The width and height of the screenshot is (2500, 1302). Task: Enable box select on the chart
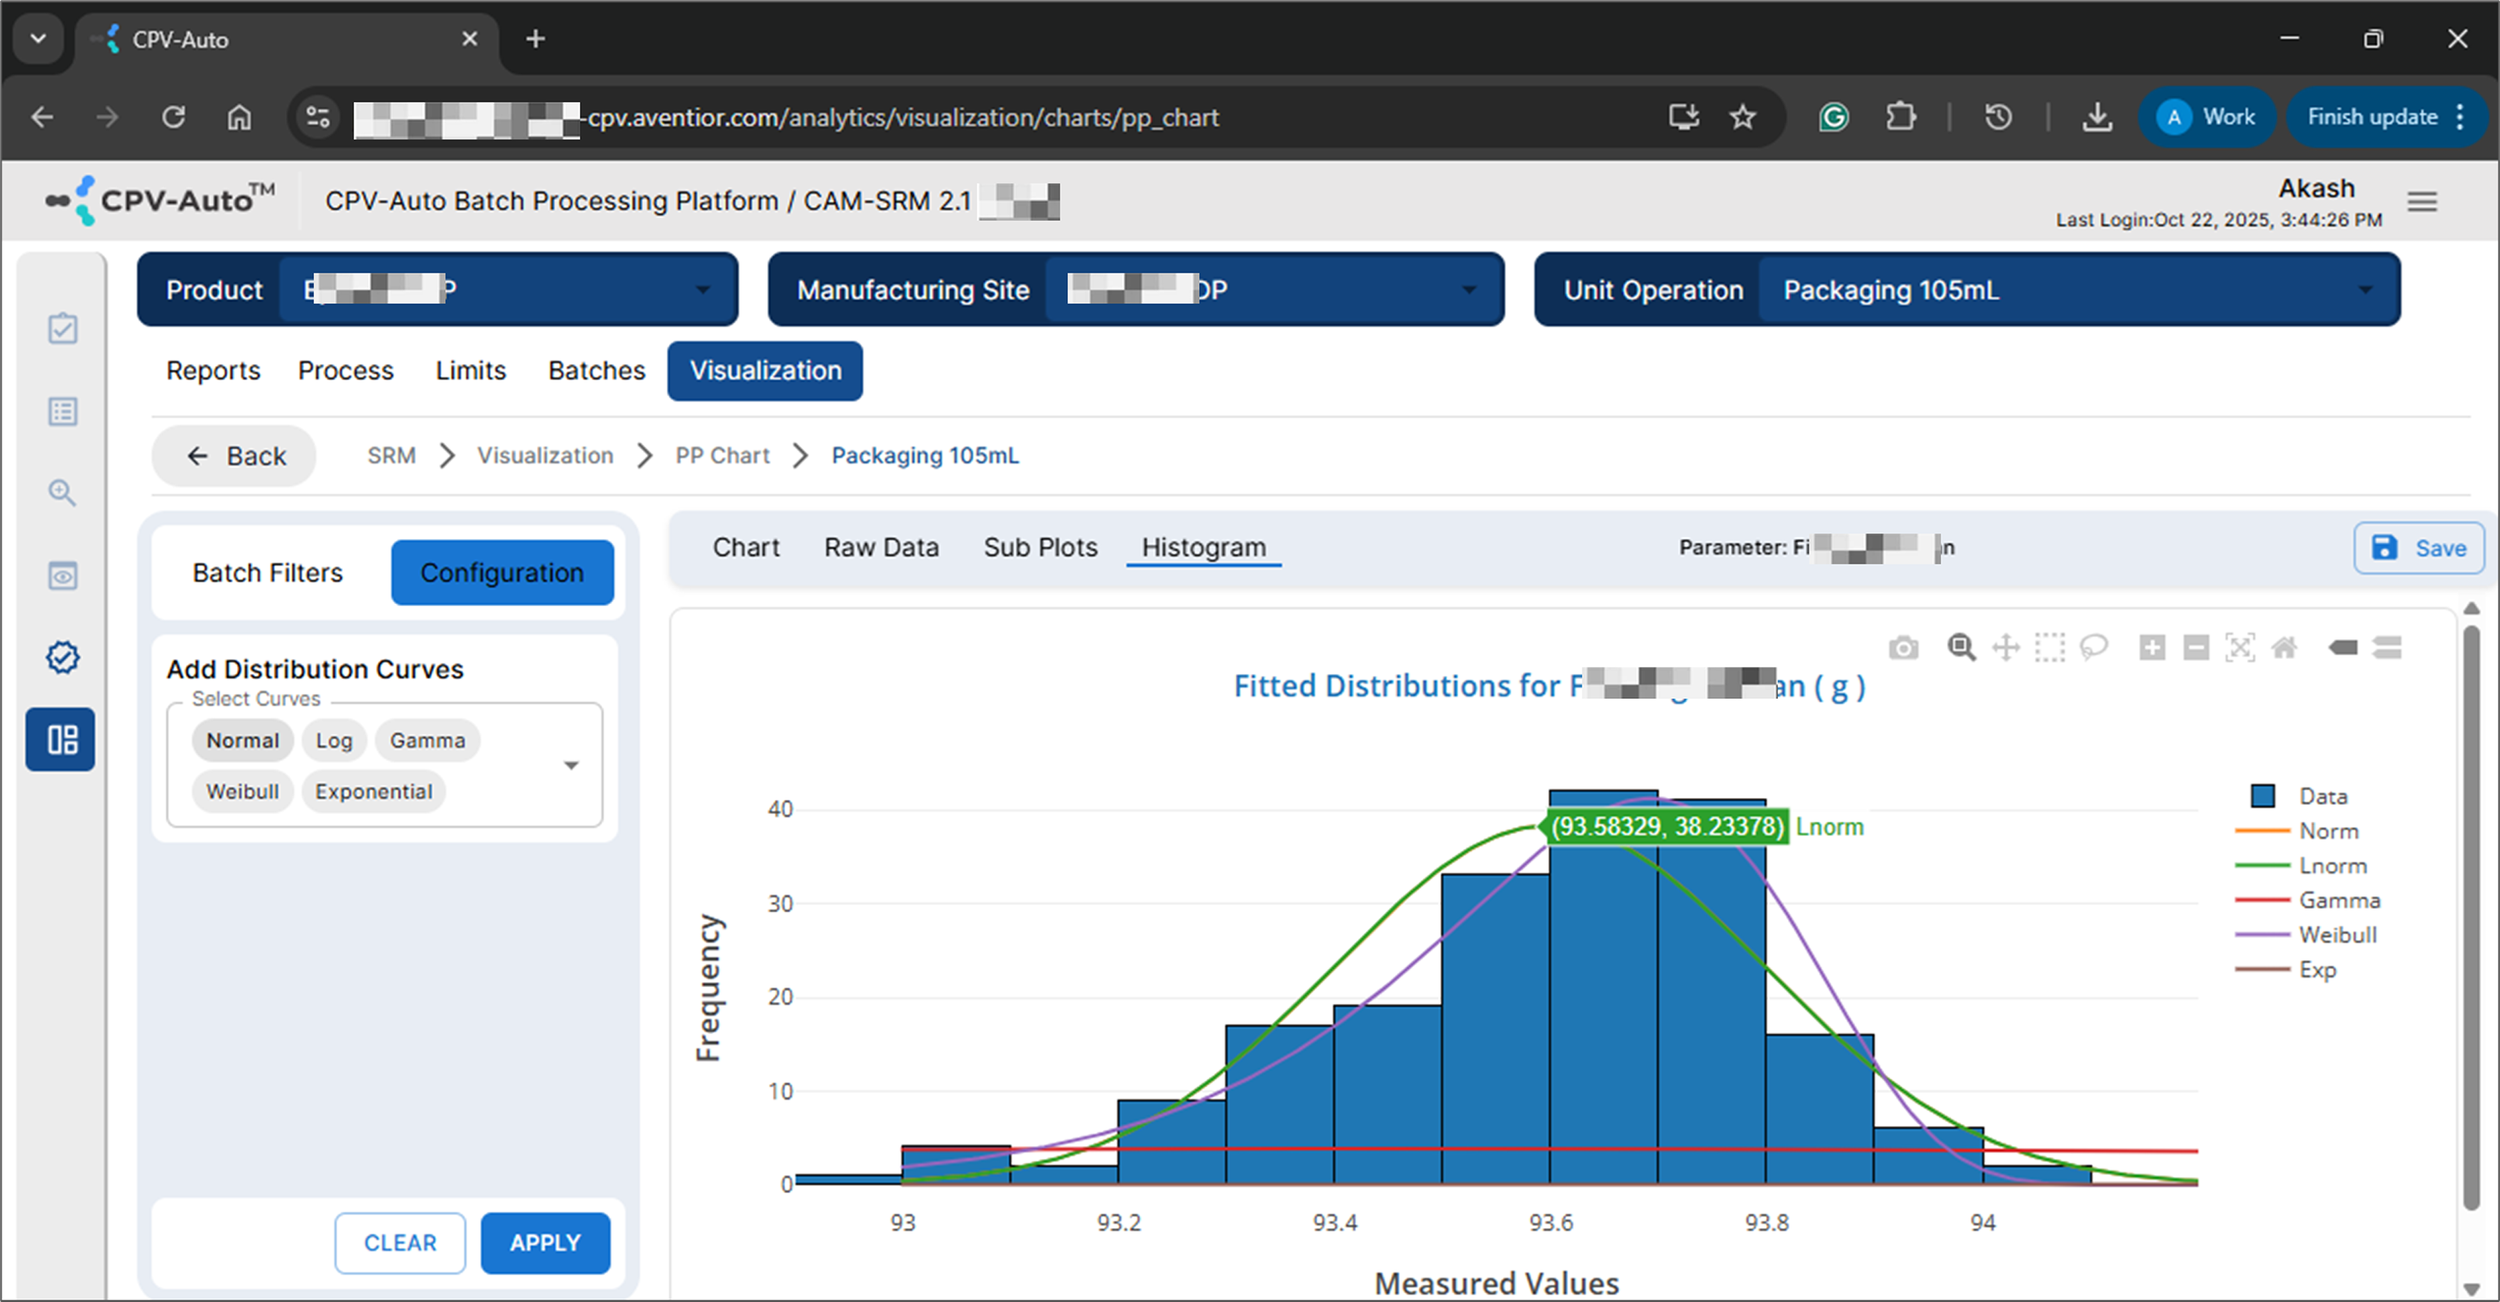[2050, 647]
